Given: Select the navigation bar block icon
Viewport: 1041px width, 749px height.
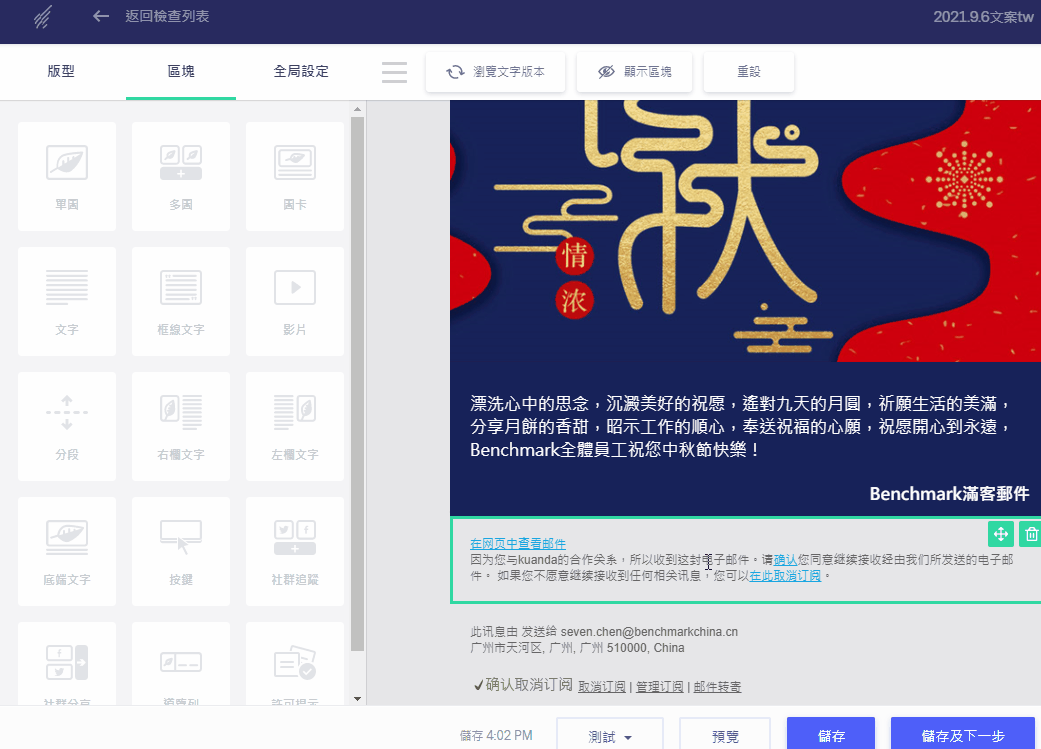Looking at the screenshot, I should click(x=181, y=662).
